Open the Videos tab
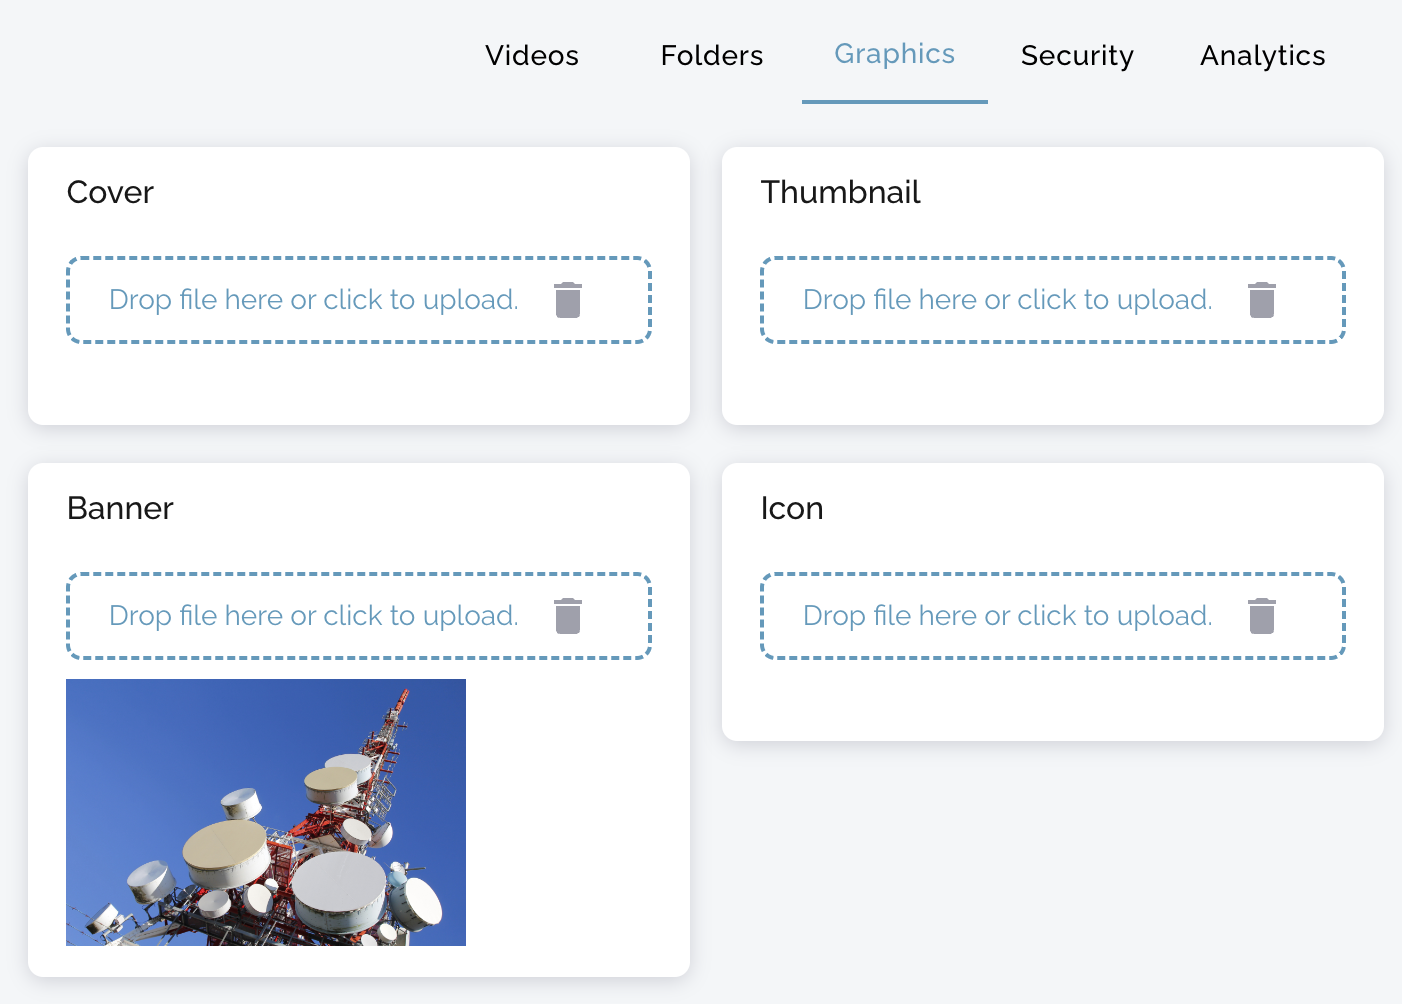This screenshot has height=1004, width=1402. 532,56
